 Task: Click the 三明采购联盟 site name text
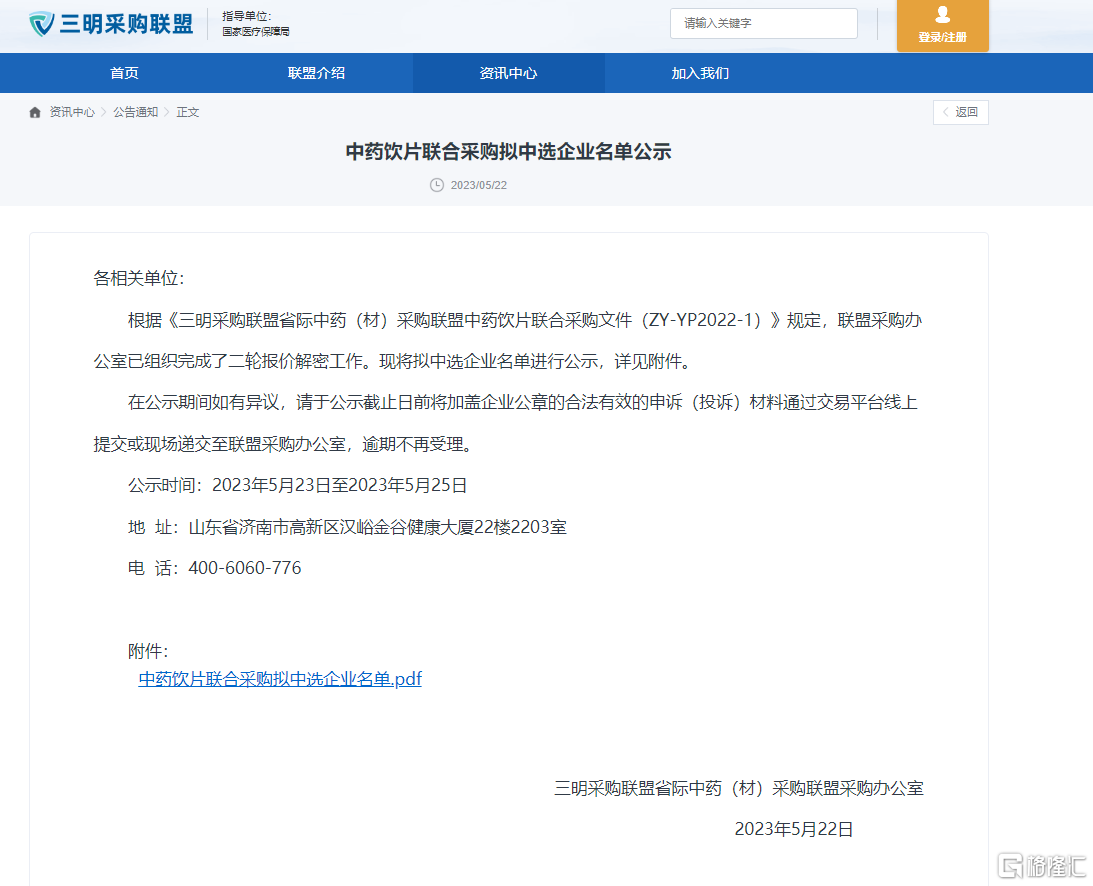(x=126, y=24)
